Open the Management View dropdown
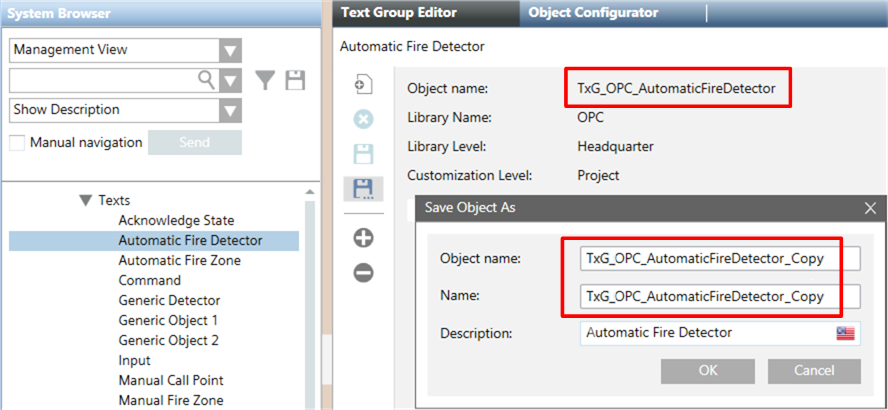The width and height of the screenshot is (888, 410). click(231, 50)
